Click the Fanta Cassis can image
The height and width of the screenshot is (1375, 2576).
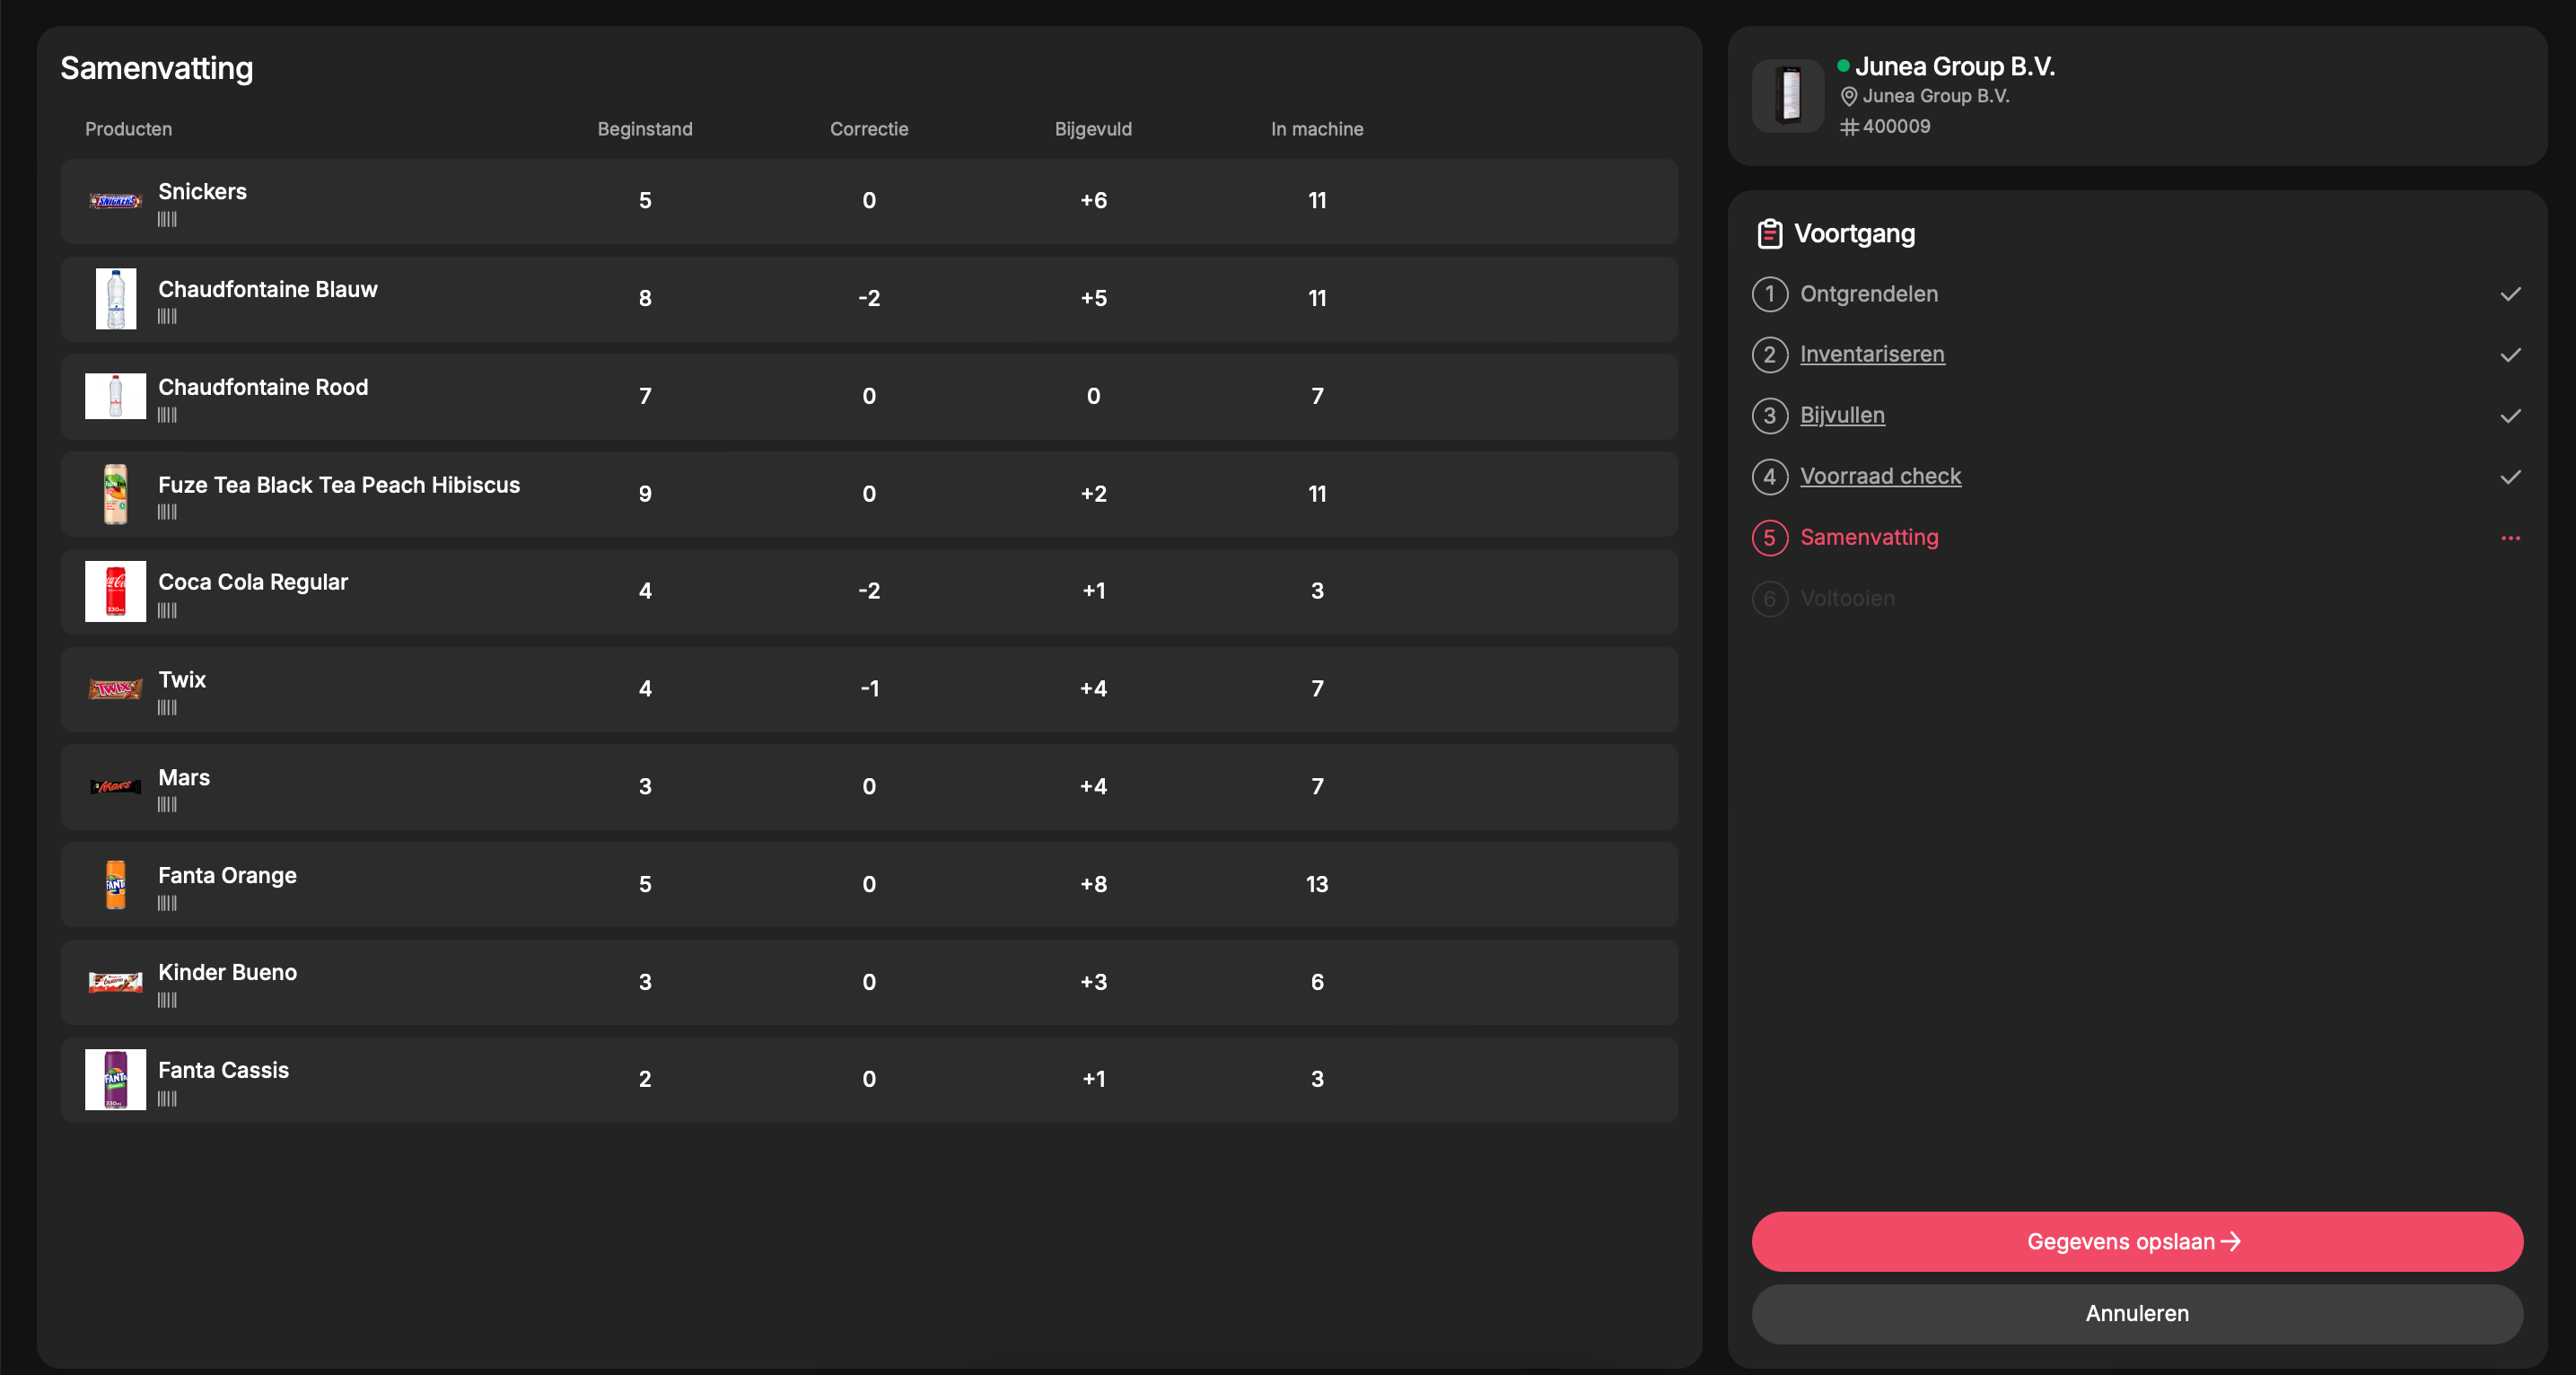[x=115, y=1079]
